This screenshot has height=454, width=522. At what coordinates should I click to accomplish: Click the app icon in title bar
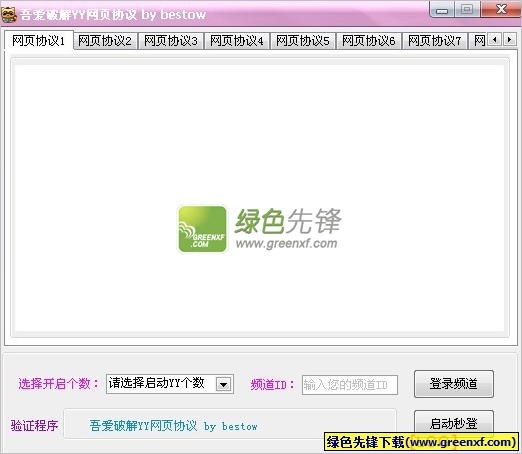[9, 15]
